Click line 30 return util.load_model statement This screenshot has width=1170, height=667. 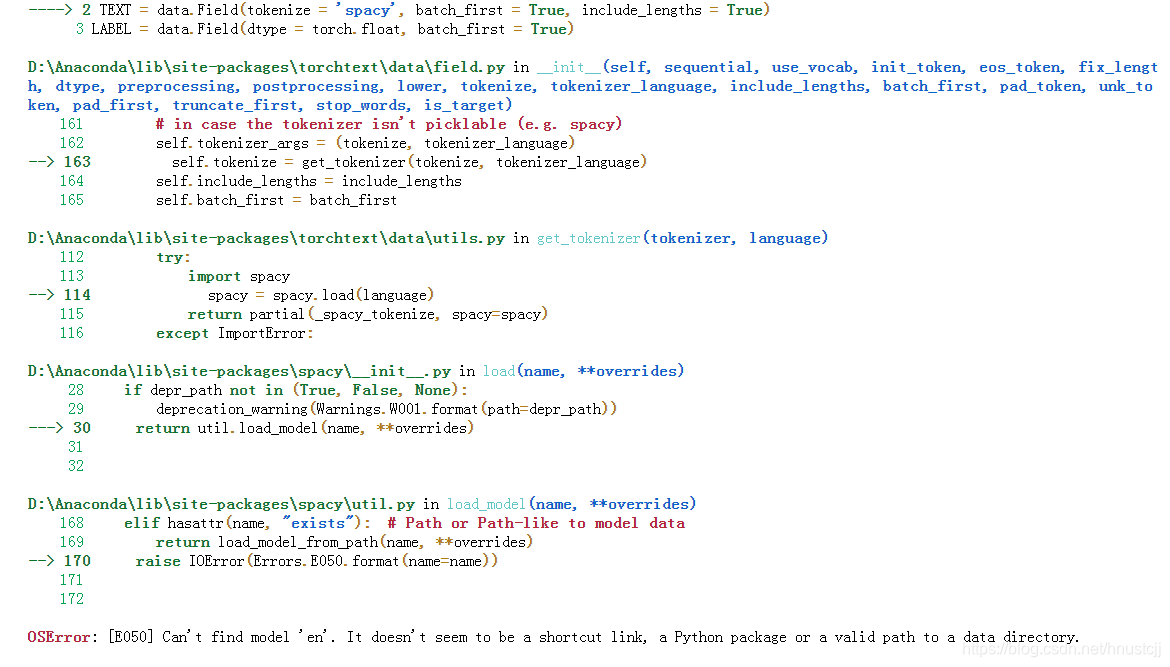[x=304, y=428]
